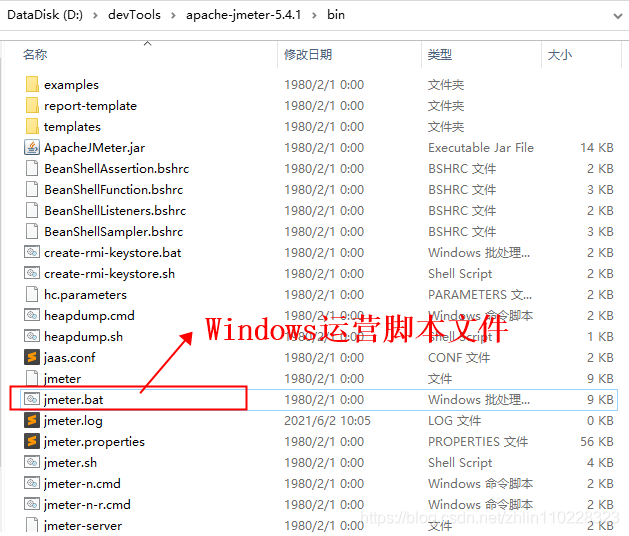The width and height of the screenshot is (629, 536).
Task: Click the jmeter-server file icon
Action: (32, 525)
